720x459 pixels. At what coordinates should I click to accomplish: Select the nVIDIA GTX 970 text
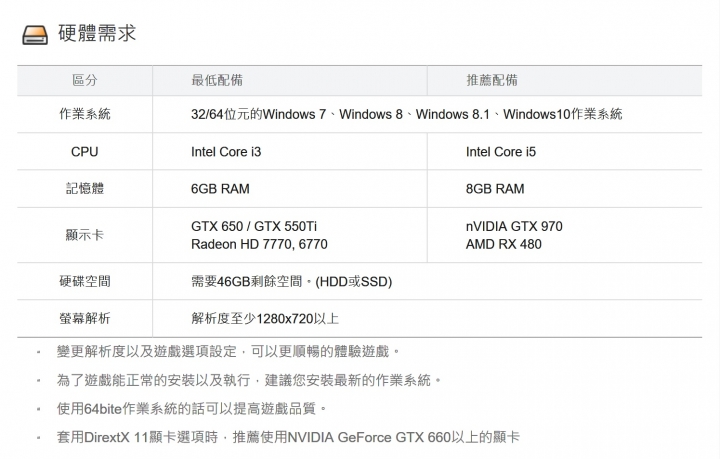coord(514,226)
